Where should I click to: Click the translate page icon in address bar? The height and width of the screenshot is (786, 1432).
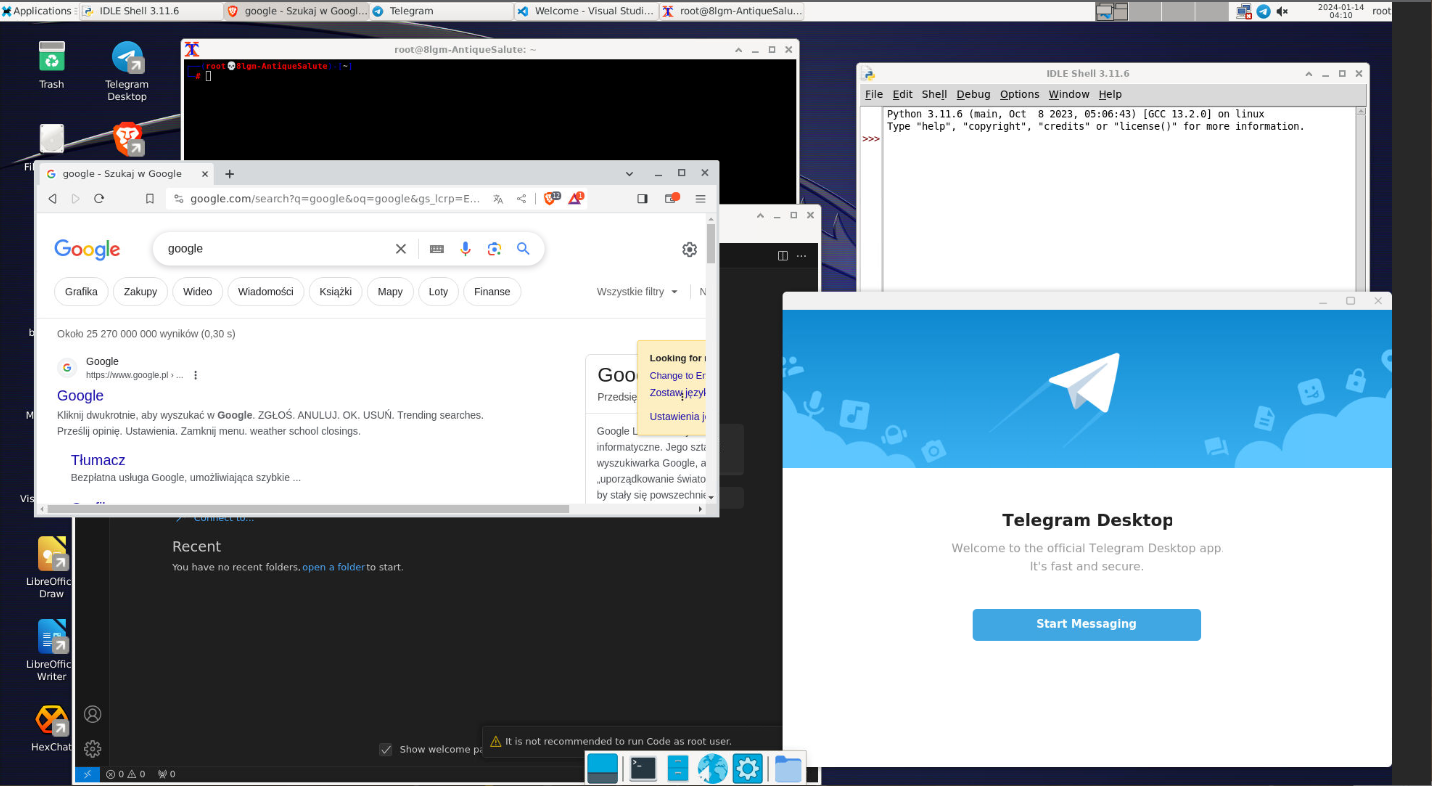(498, 199)
